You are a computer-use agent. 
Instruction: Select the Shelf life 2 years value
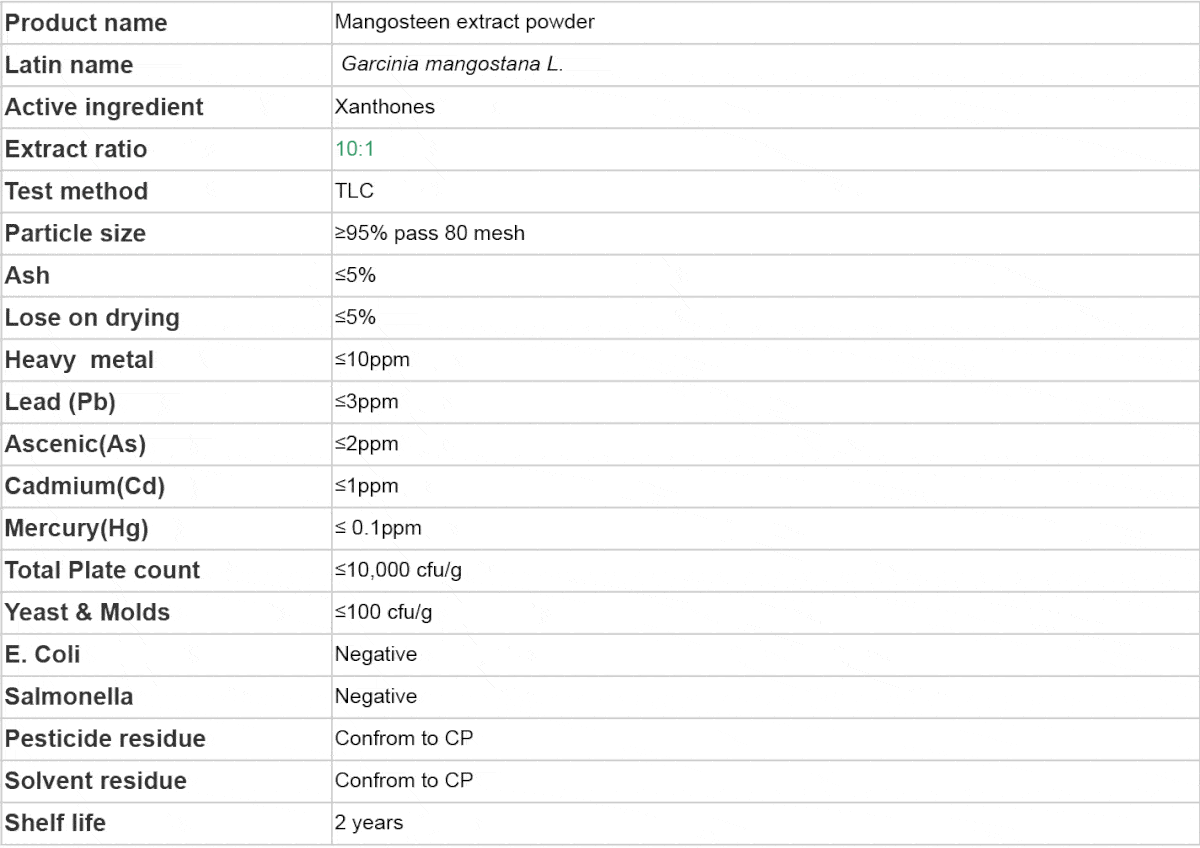(369, 823)
